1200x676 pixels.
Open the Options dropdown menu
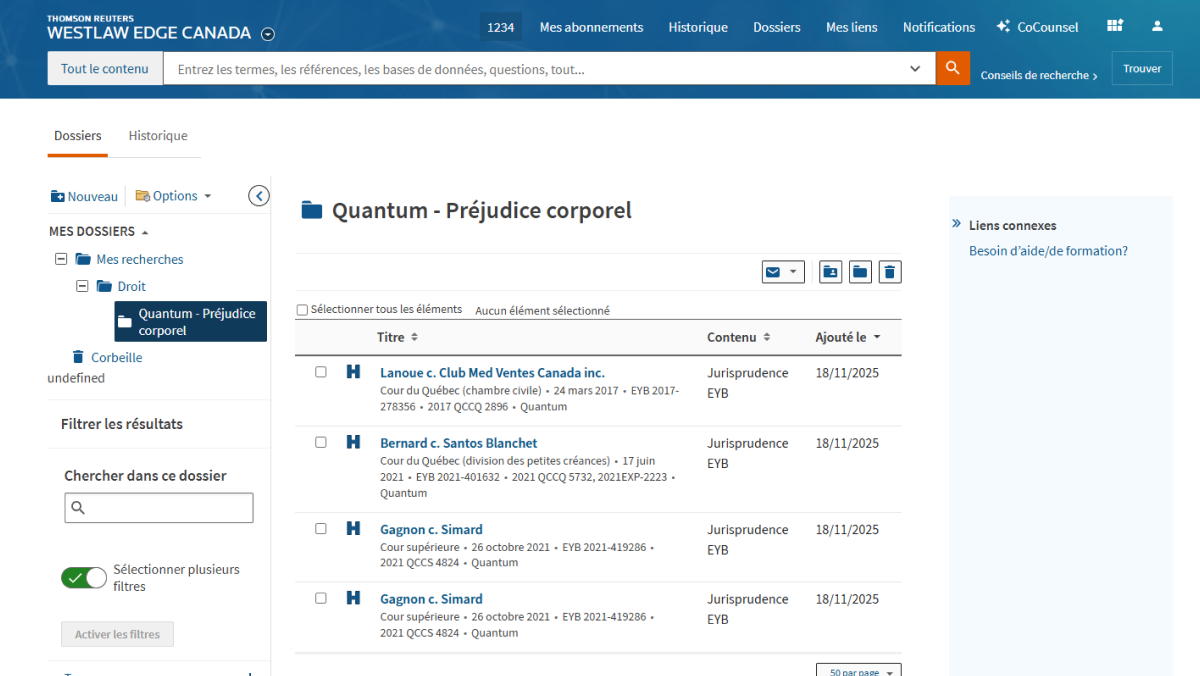174,196
